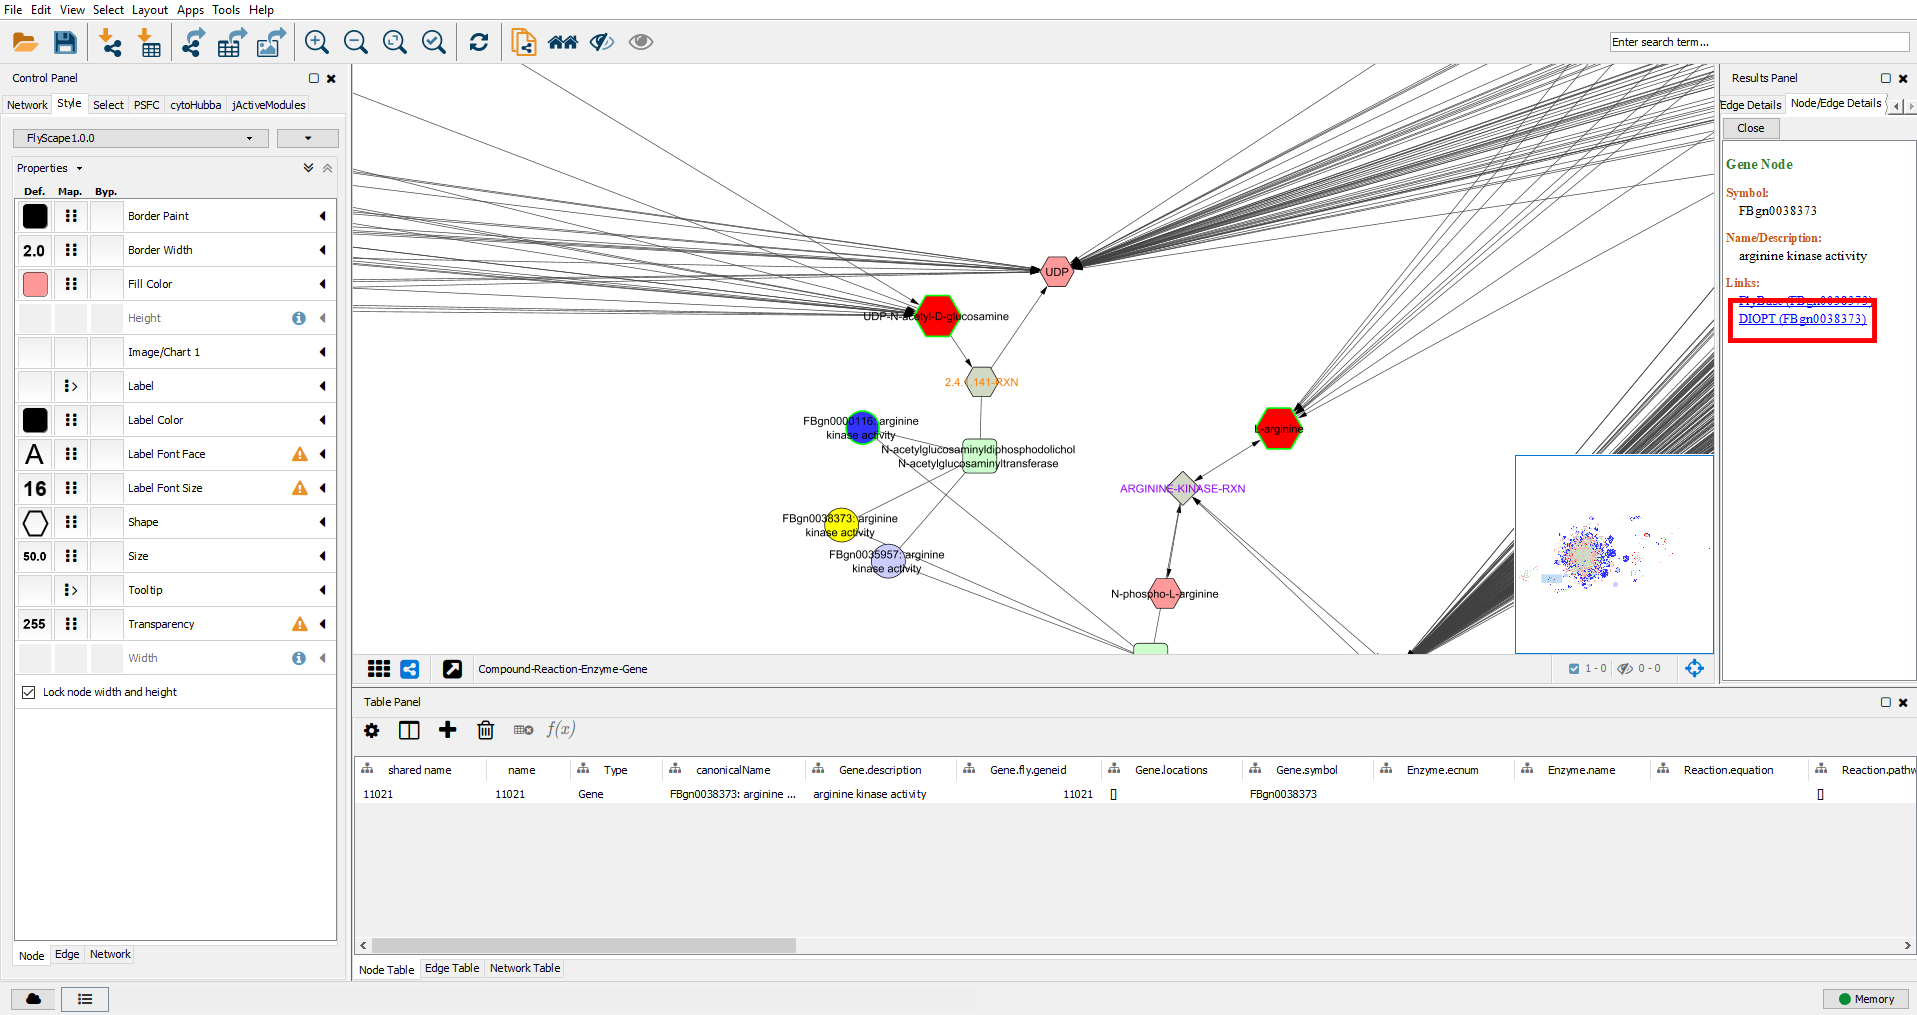The height and width of the screenshot is (1015, 1917).
Task: Create new network from selection icon
Action: click(x=524, y=42)
